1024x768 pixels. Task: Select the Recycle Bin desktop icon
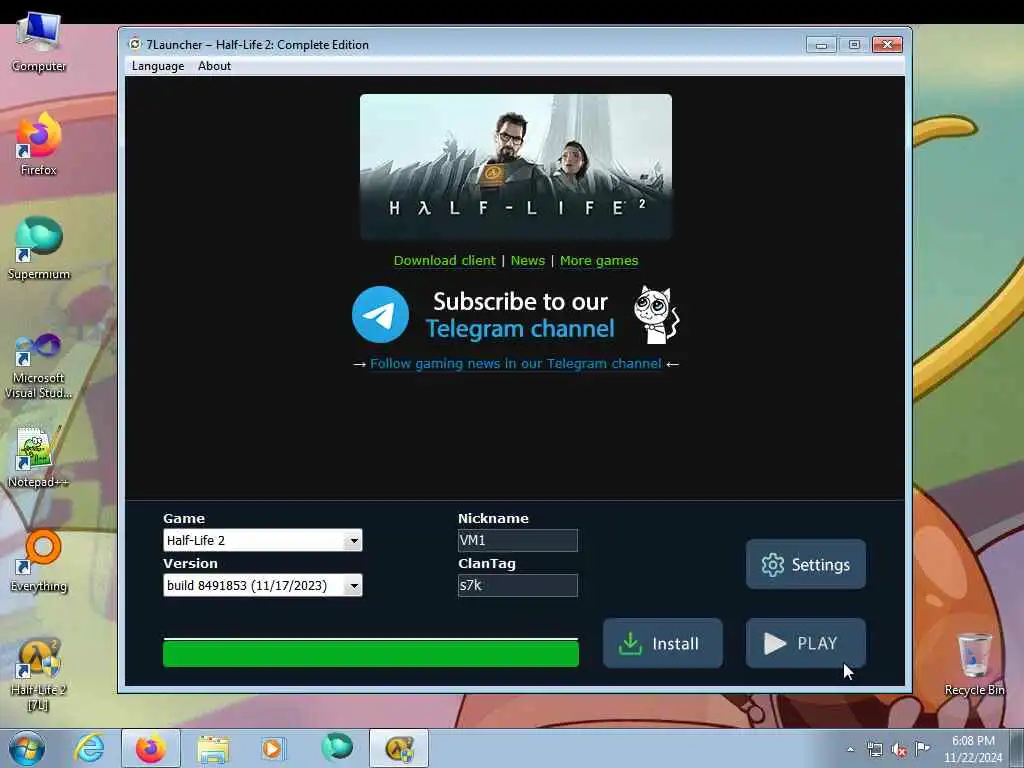974,664
